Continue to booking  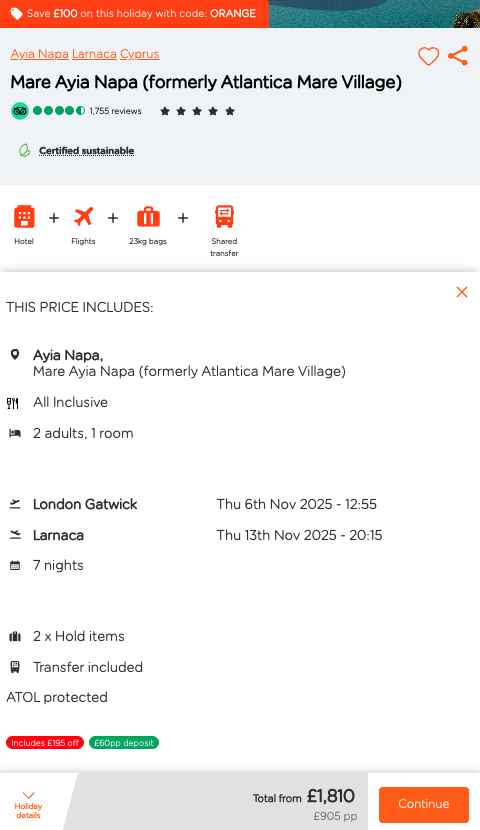point(424,804)
